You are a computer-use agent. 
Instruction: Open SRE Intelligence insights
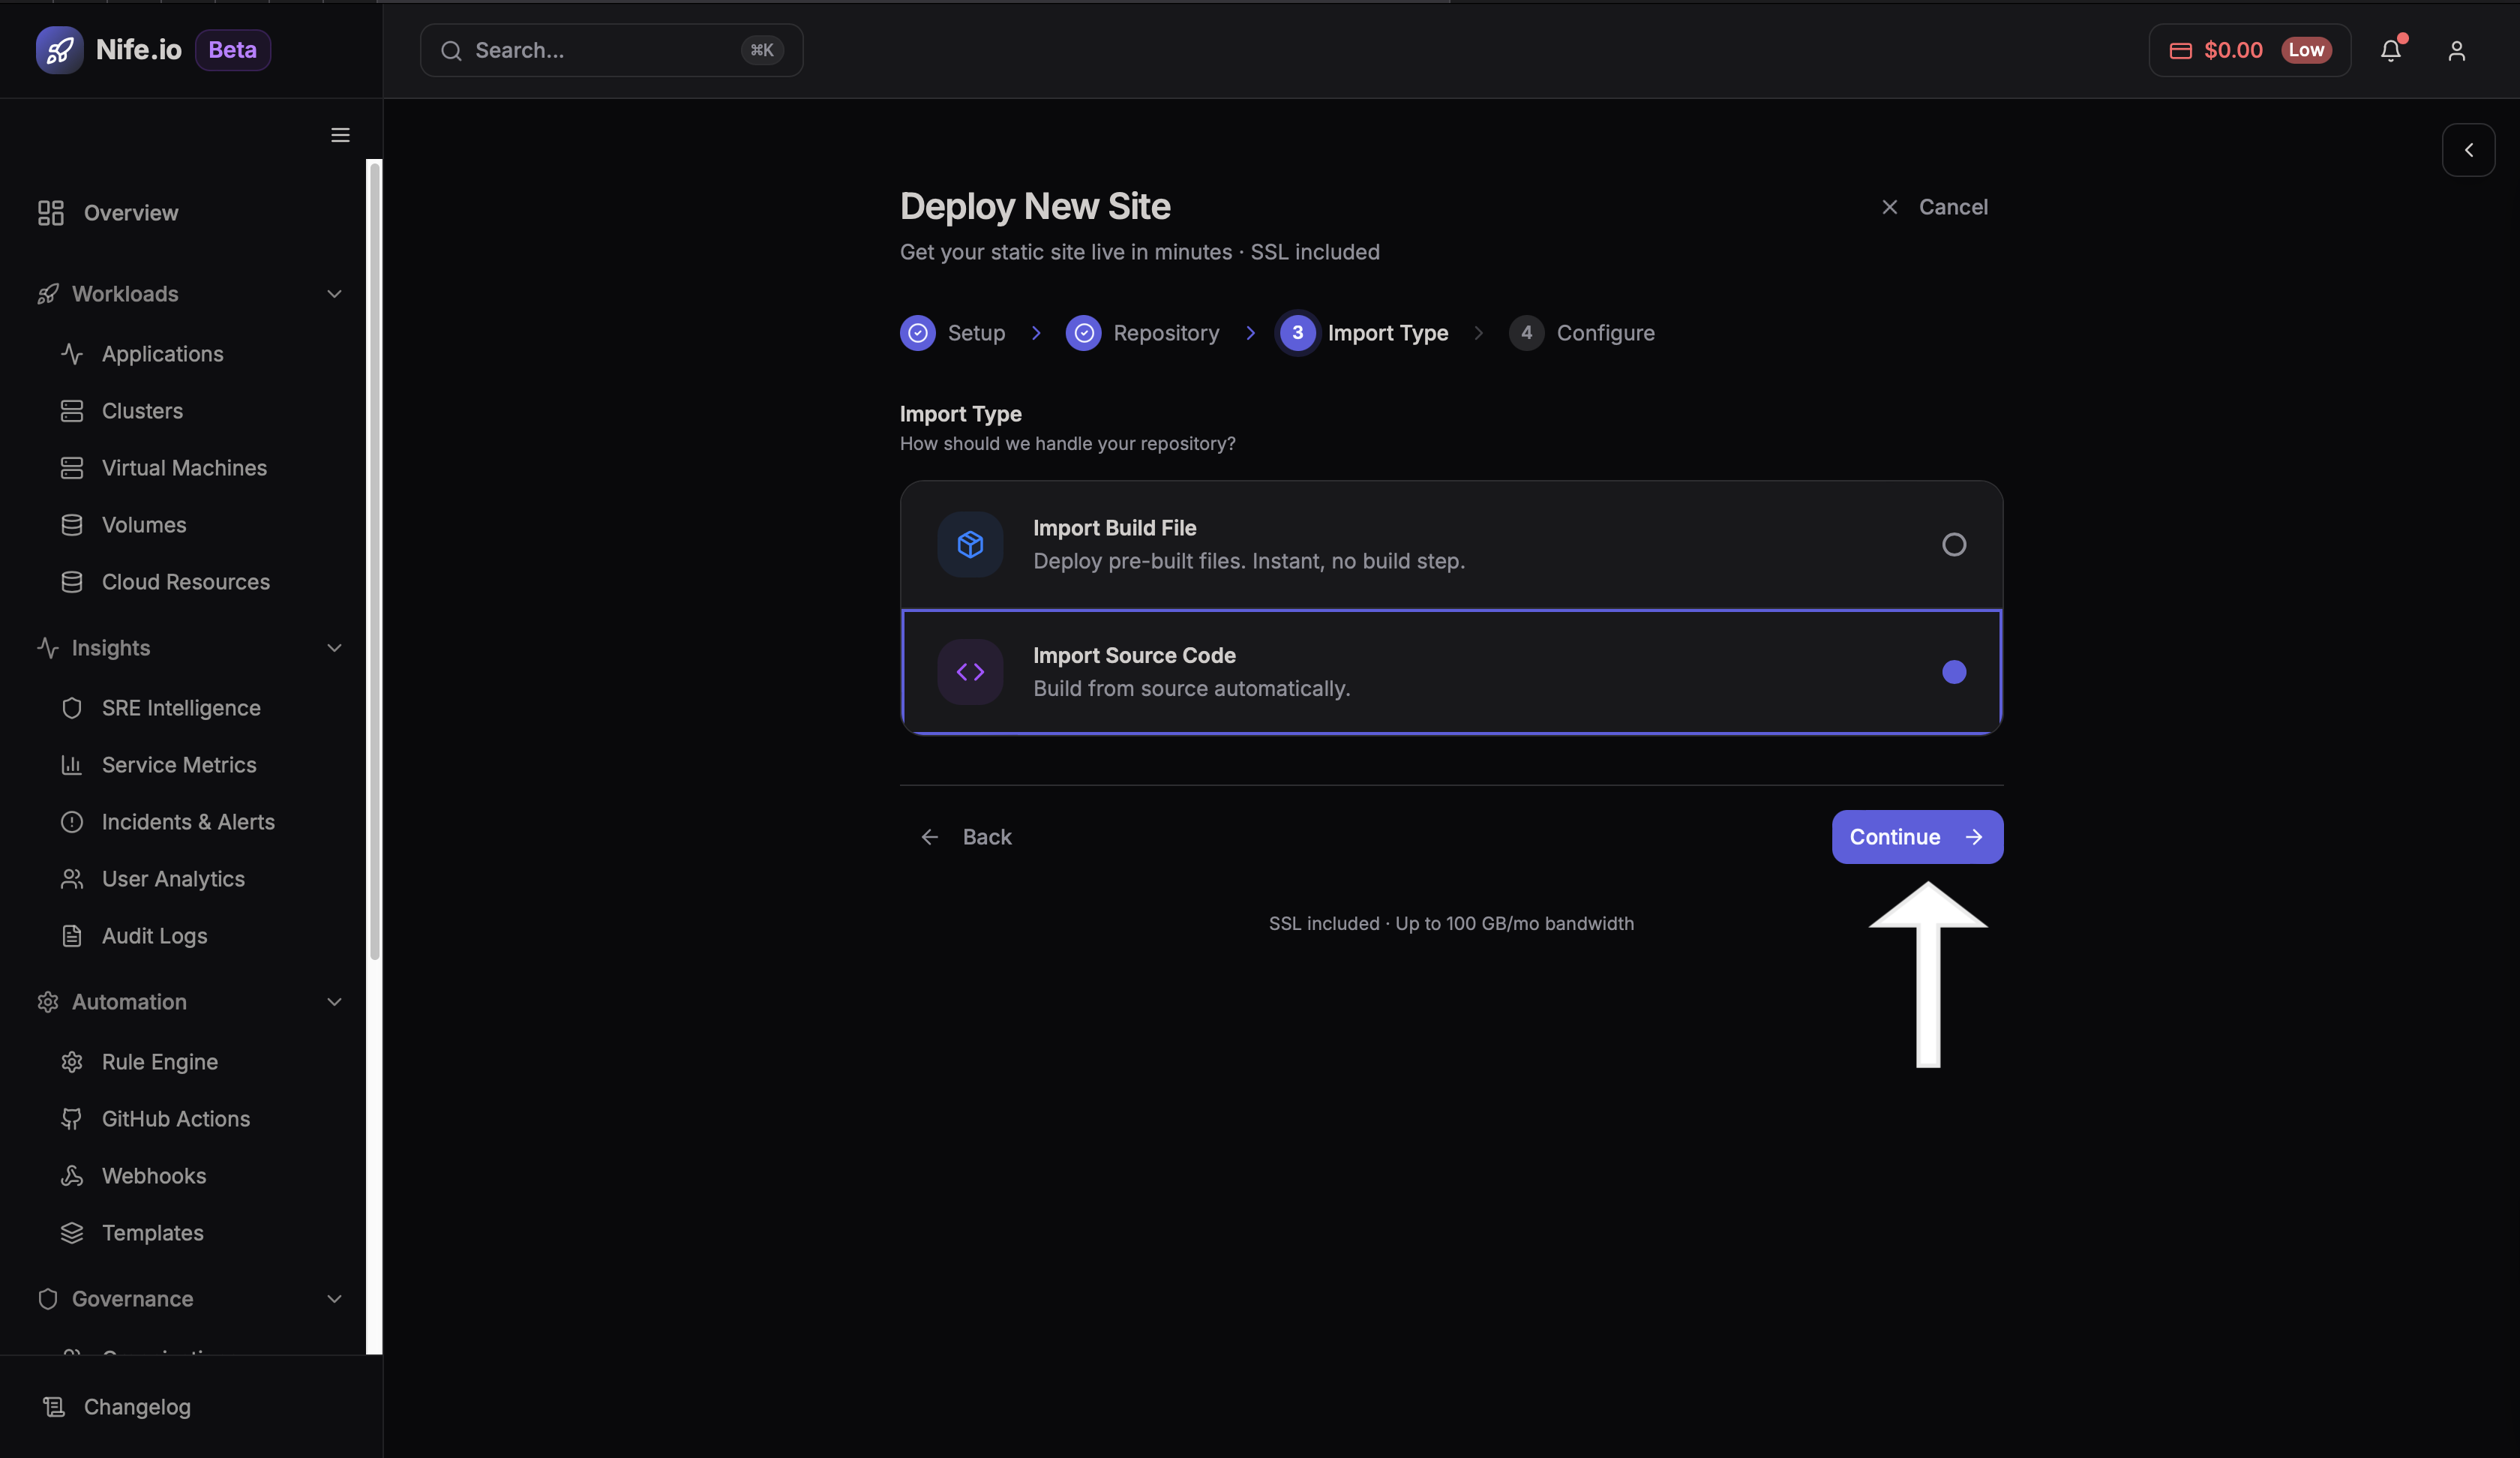tap(181, 707)
